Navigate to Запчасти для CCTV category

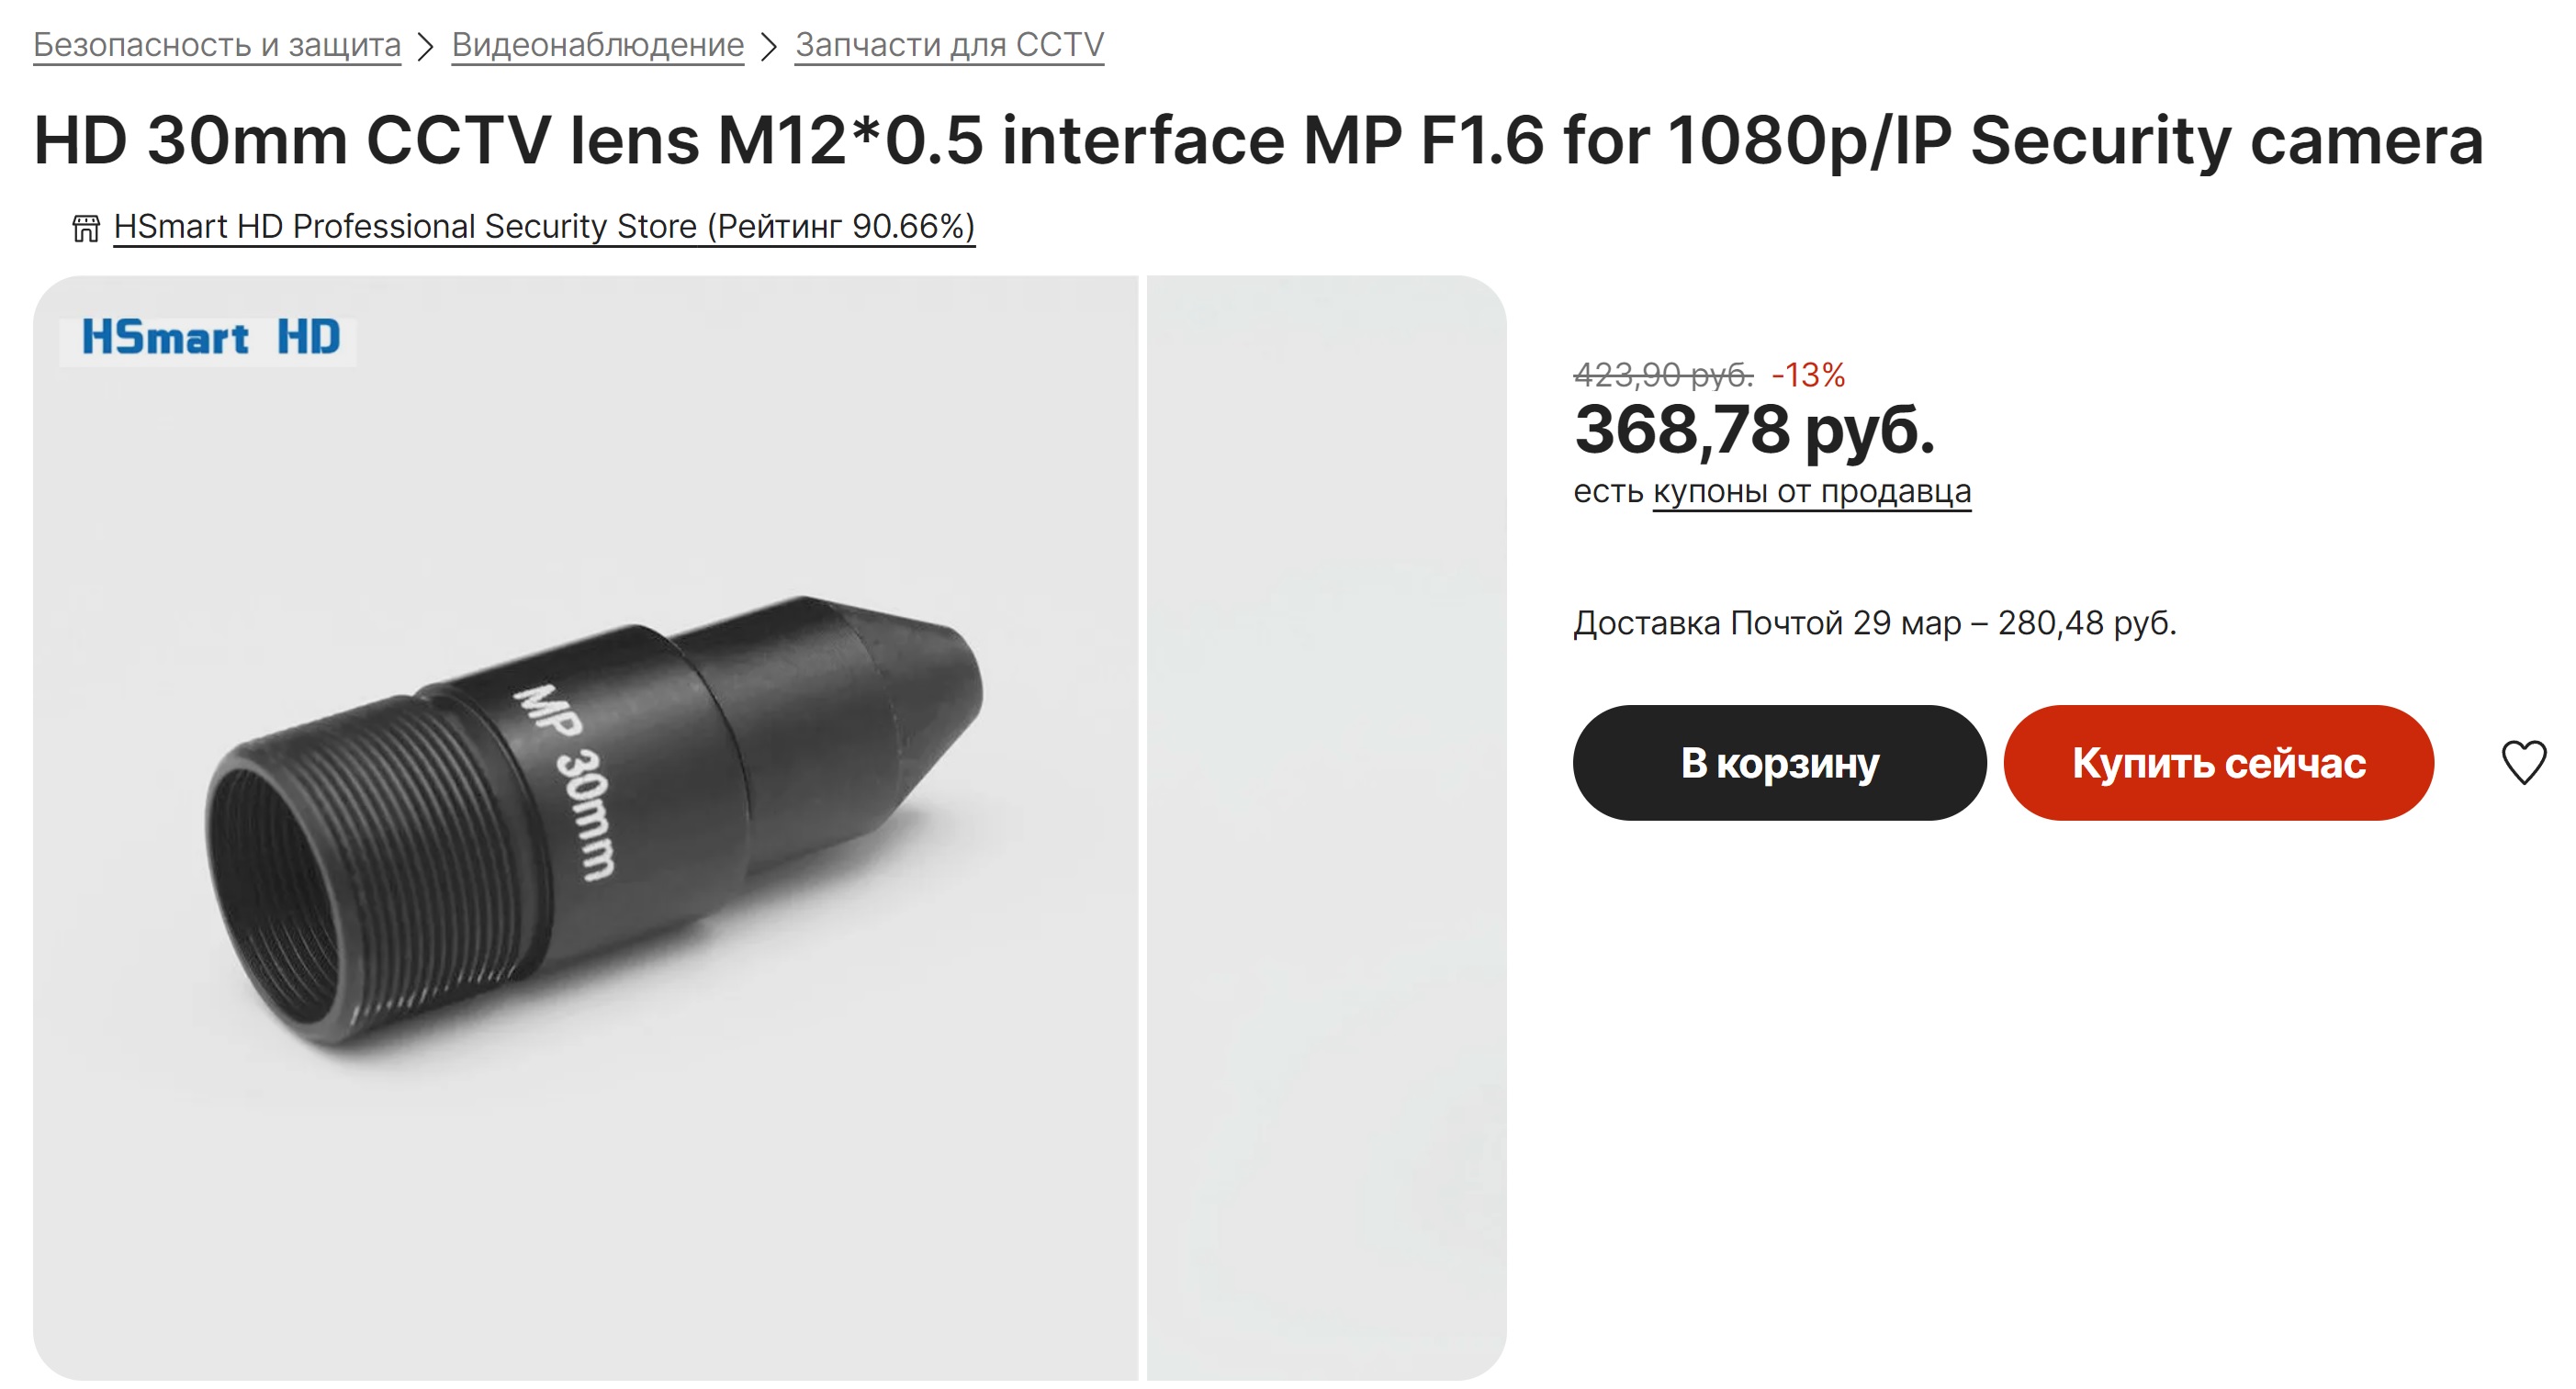point(949,45)
